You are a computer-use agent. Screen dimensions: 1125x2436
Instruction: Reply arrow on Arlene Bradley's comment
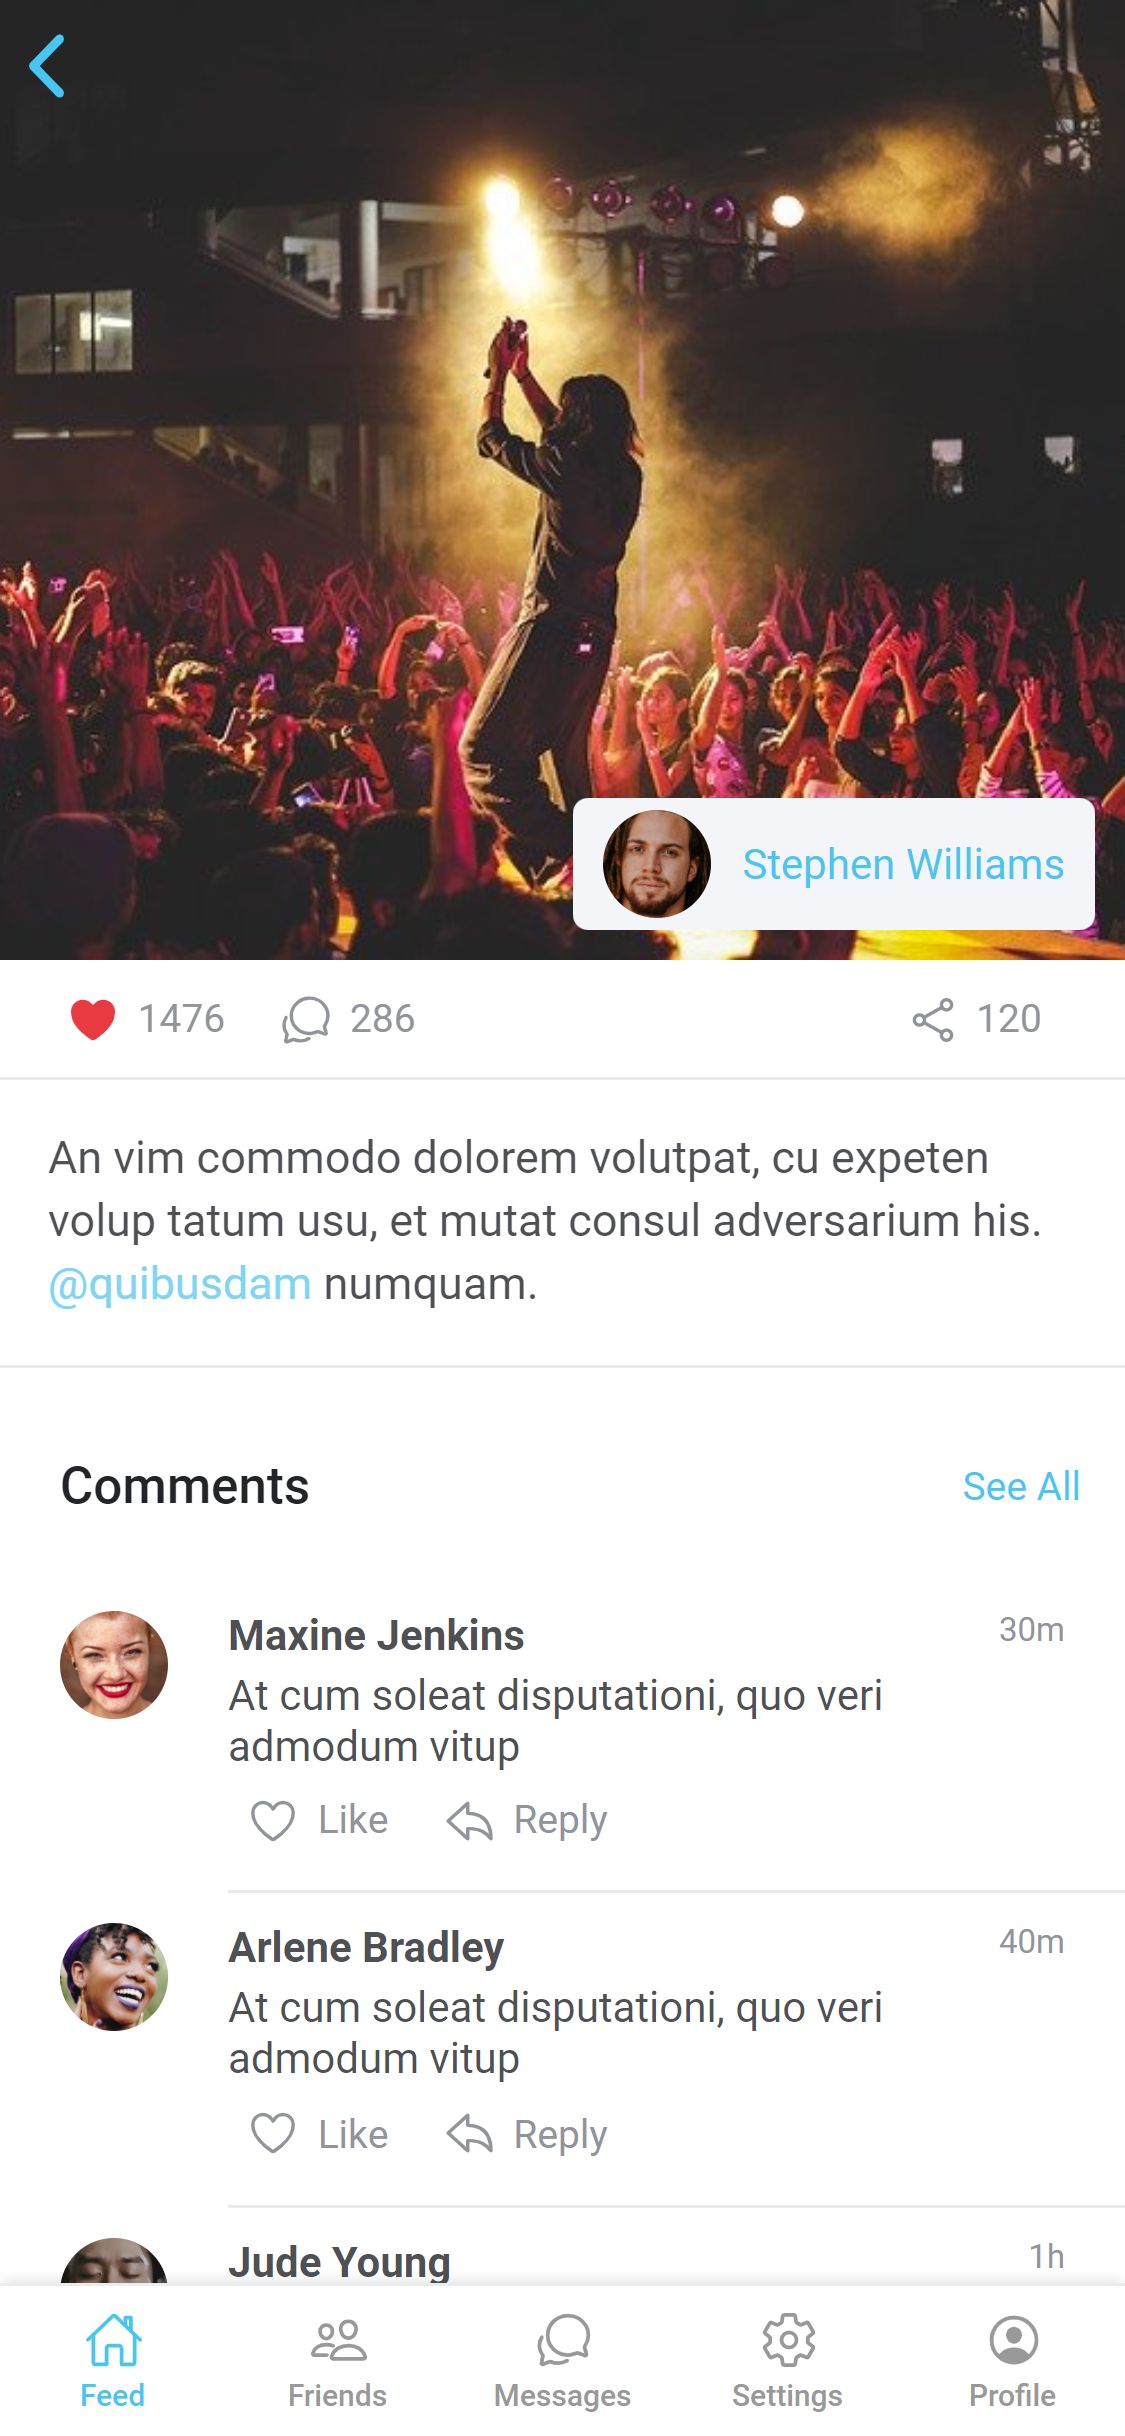coord(470,2134)
